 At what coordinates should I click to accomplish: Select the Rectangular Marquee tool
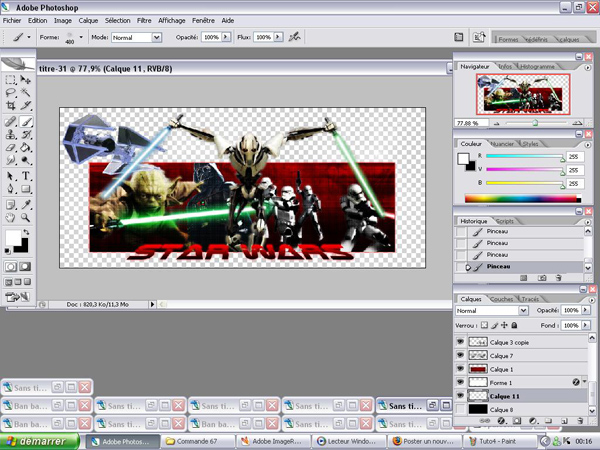(x=10, y=80)
